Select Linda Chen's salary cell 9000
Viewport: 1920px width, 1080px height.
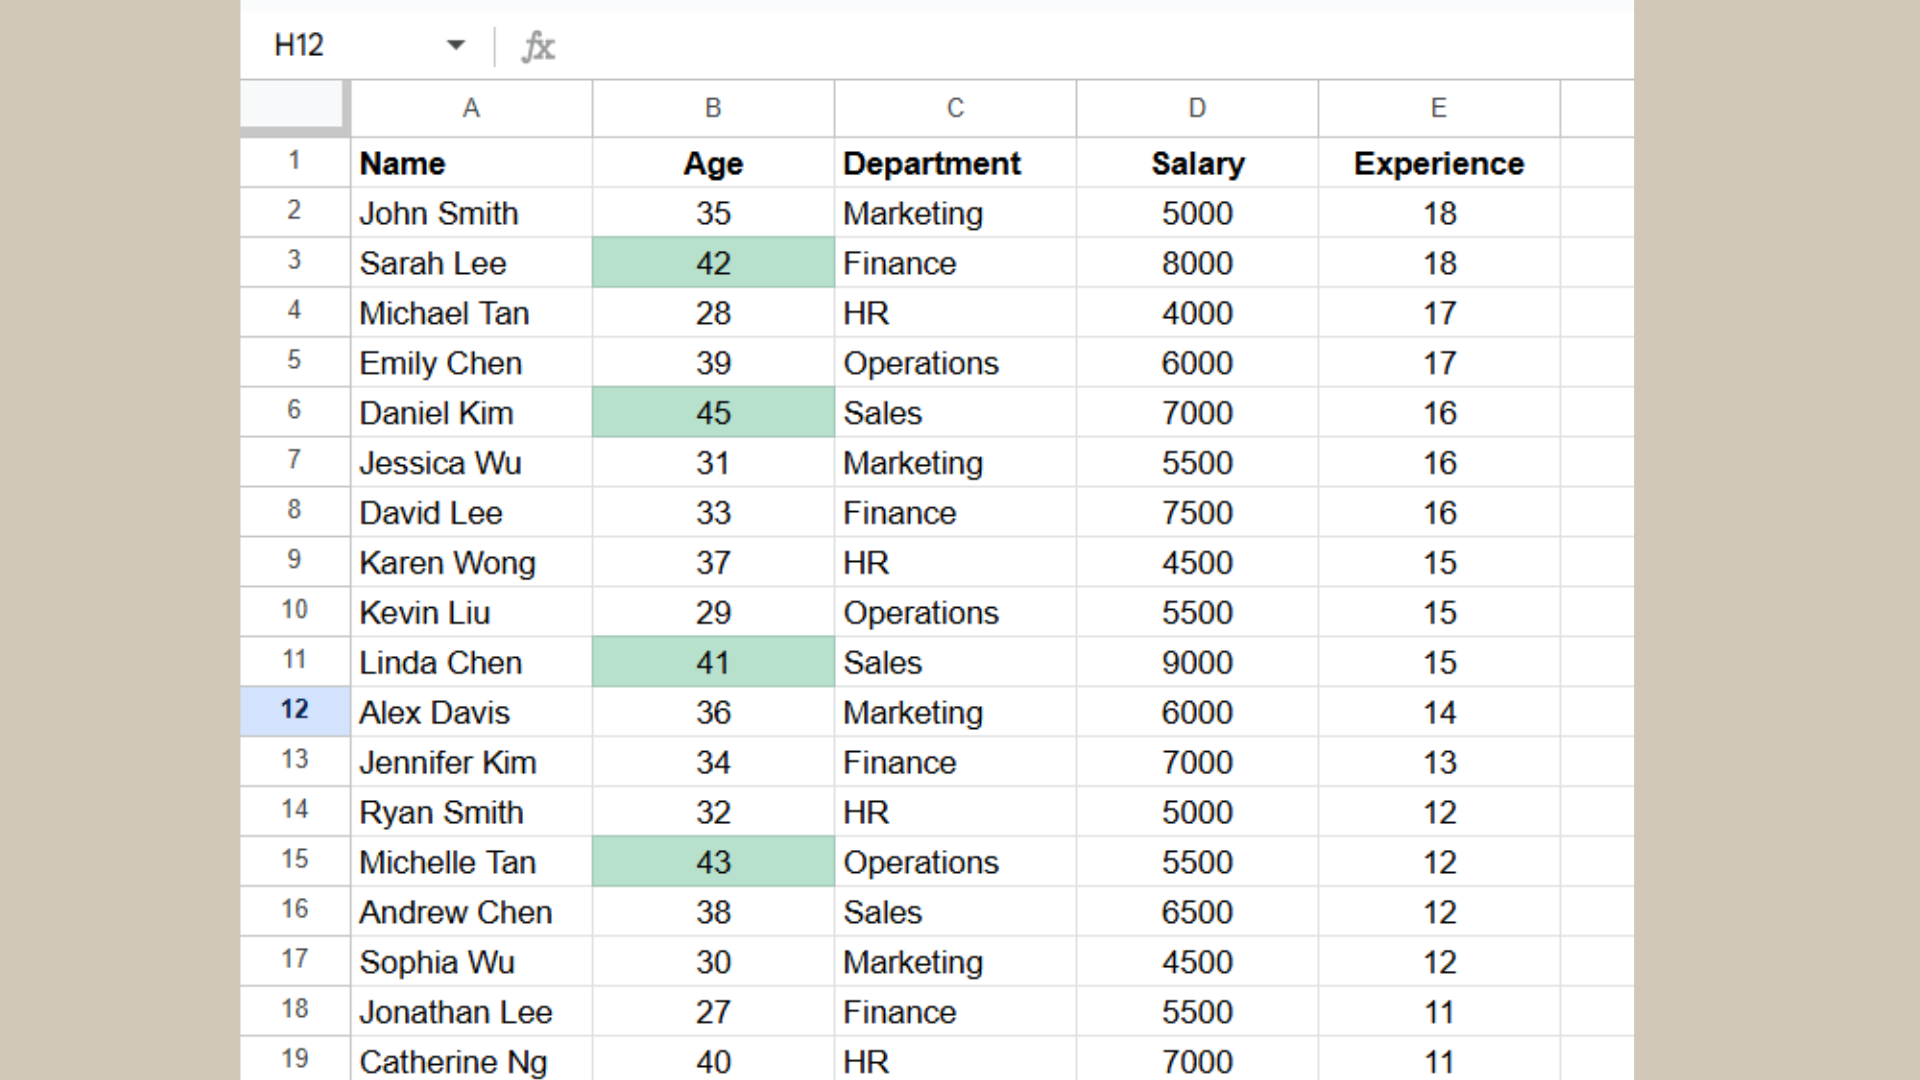click(1197, 663)
